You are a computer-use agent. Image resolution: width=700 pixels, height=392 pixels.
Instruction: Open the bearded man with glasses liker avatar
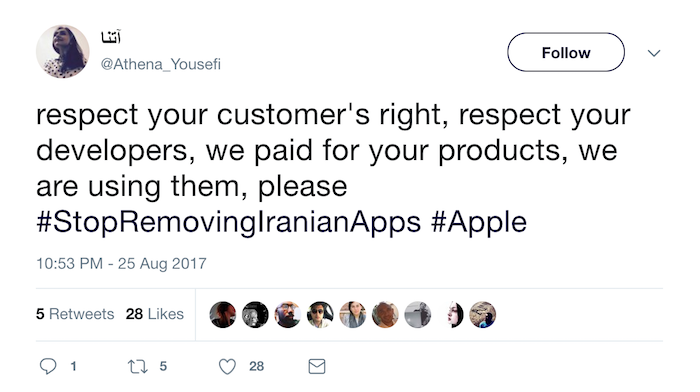[288, 315]
